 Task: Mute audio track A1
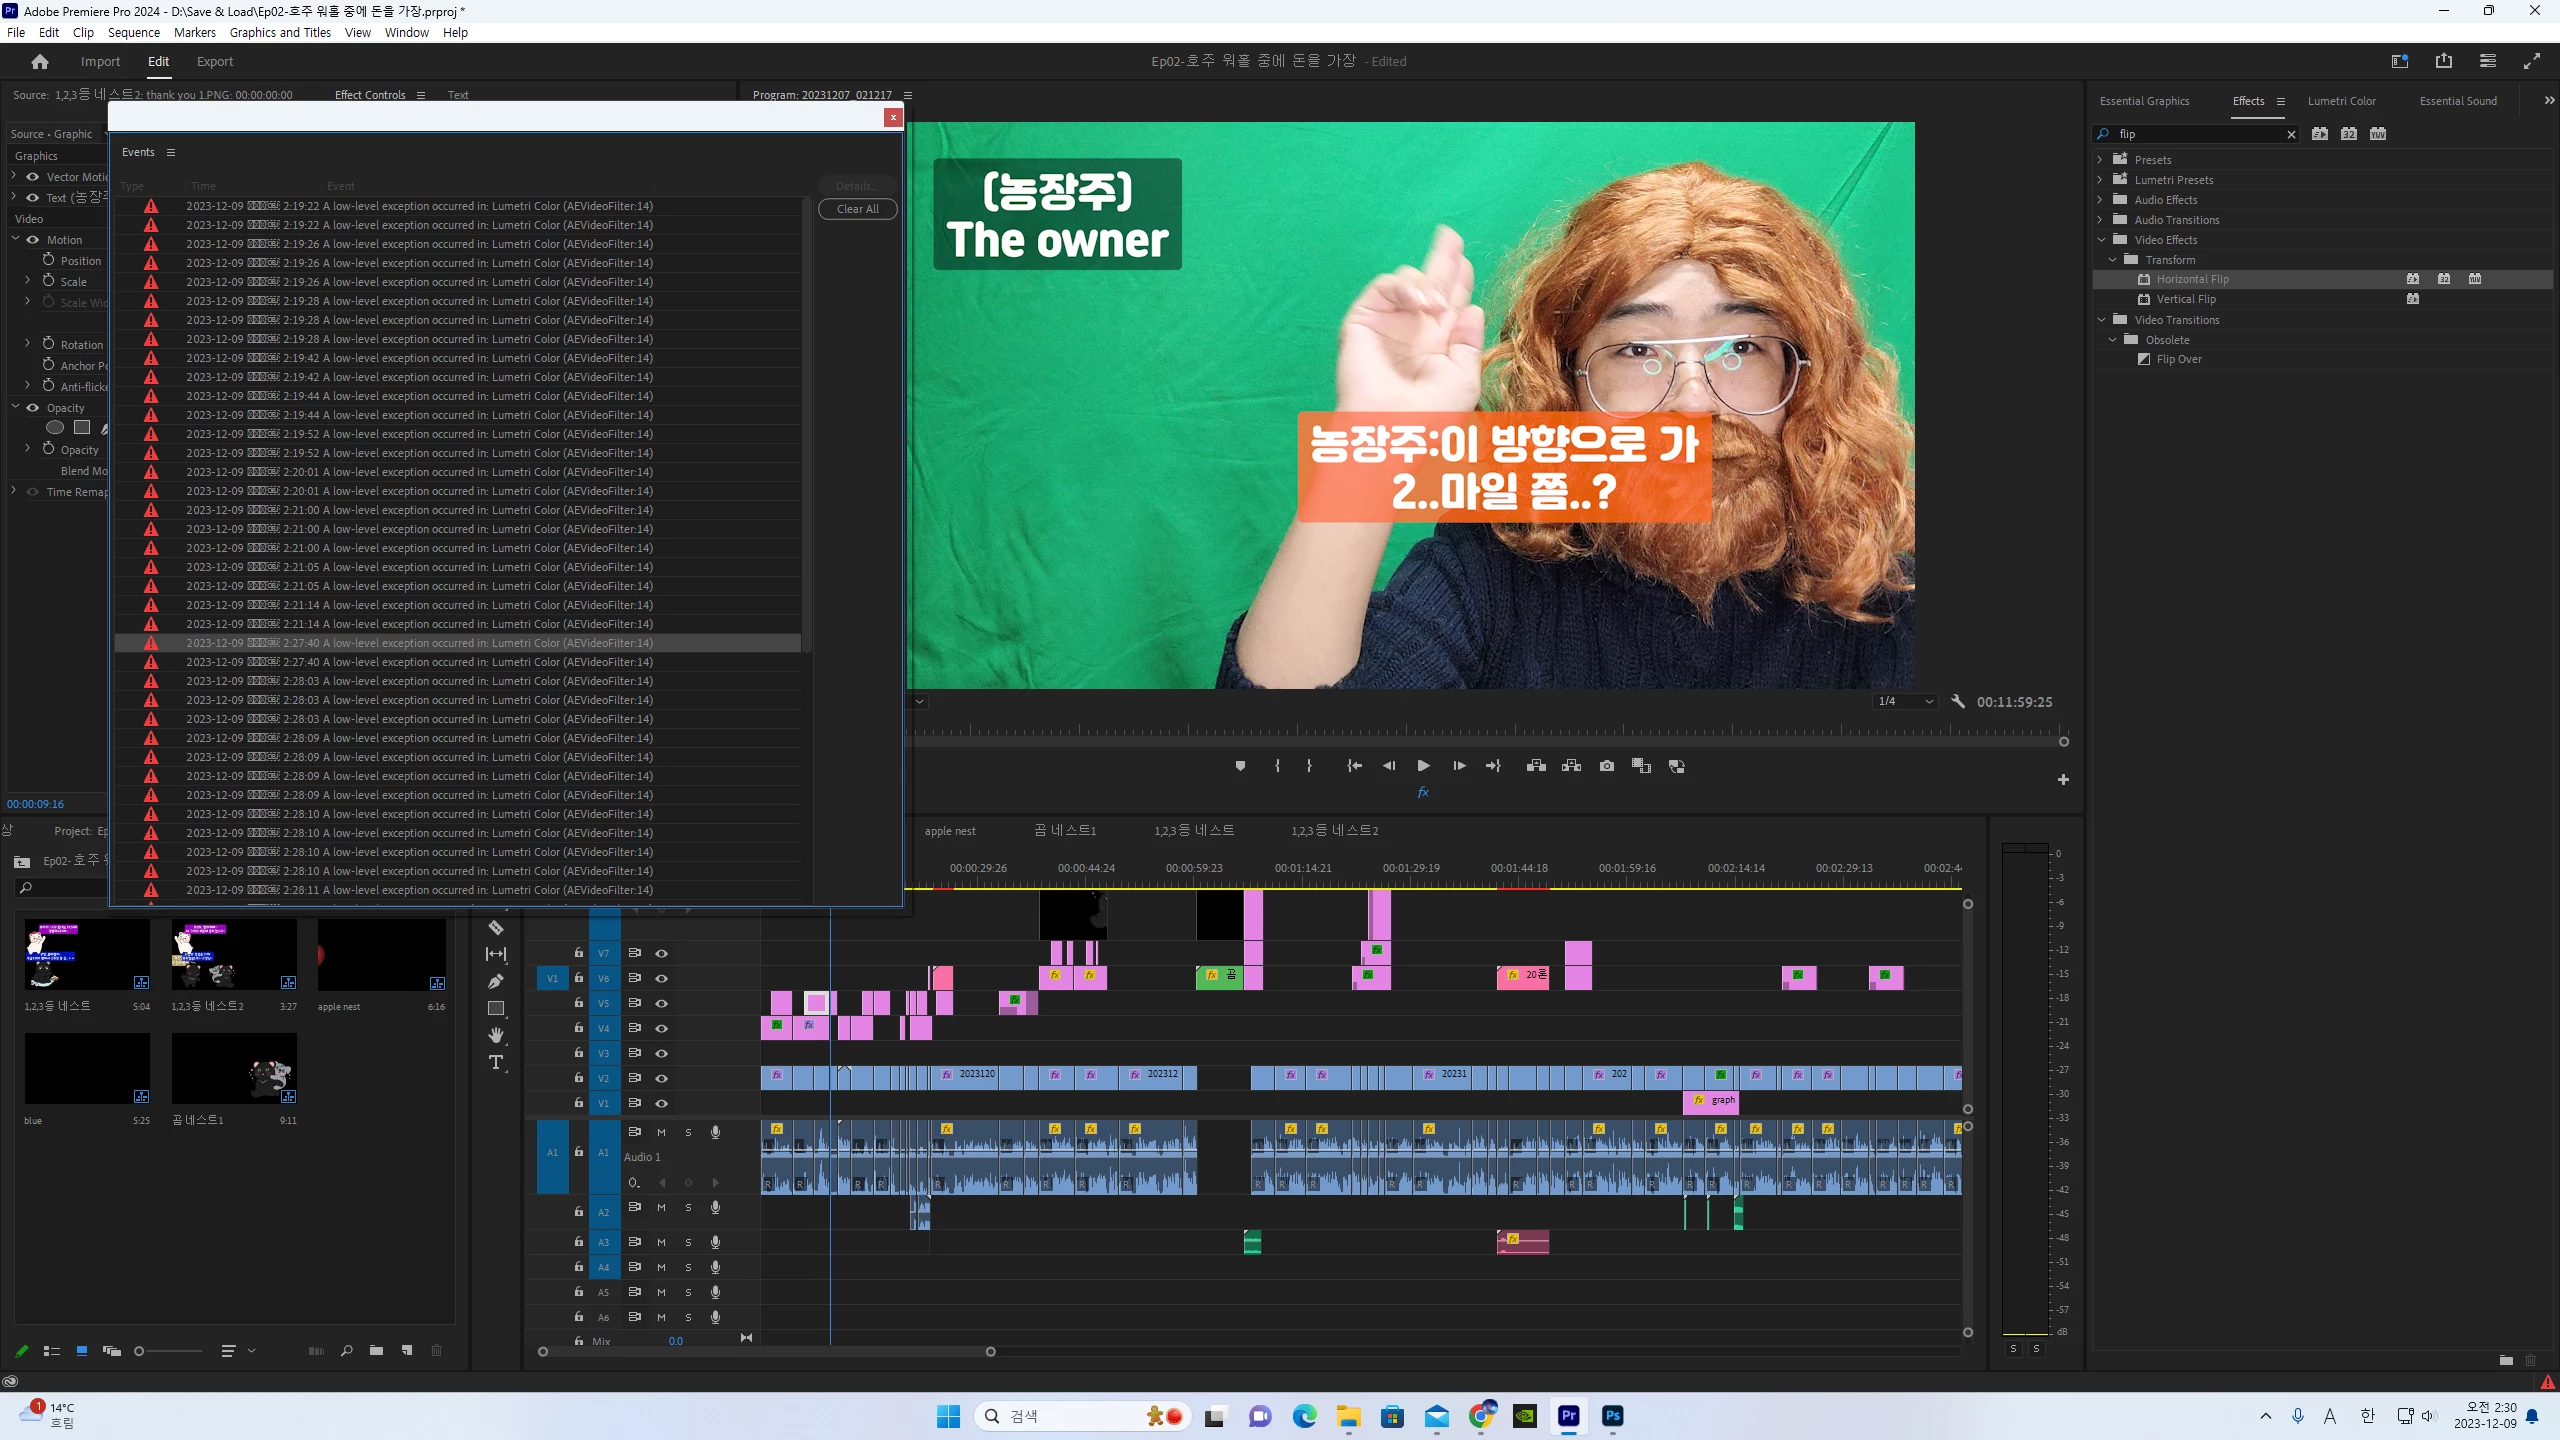click(x=661, y=1132)
